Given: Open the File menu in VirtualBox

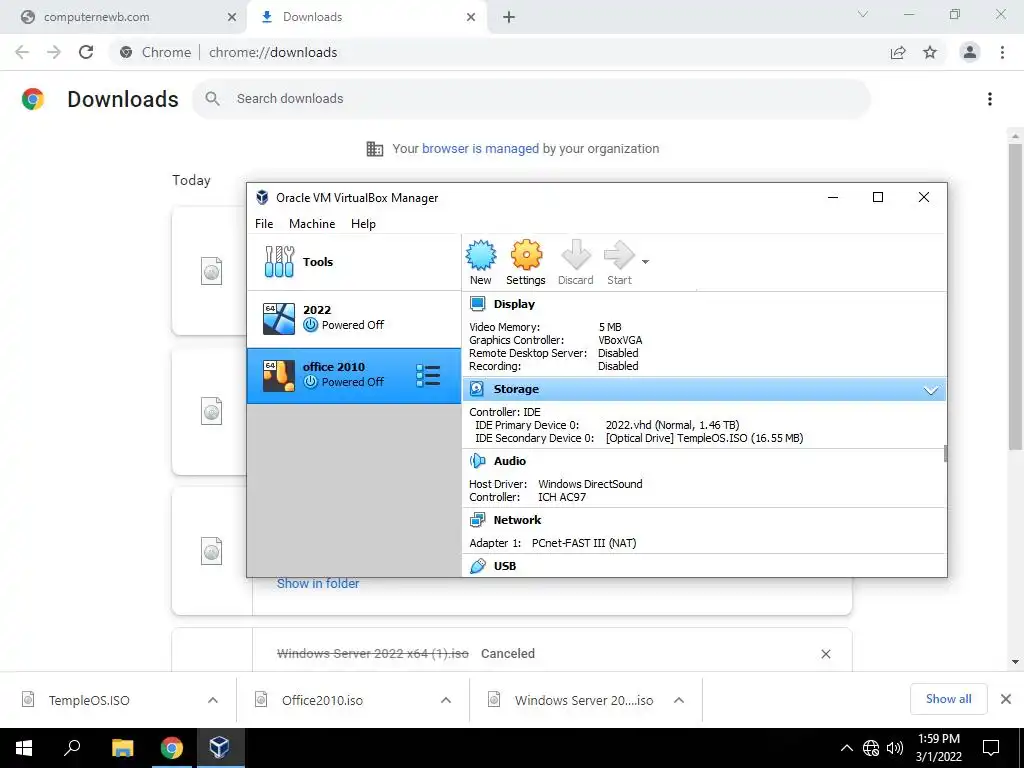Looking at the screenshot, I should [x=264, y=223].
